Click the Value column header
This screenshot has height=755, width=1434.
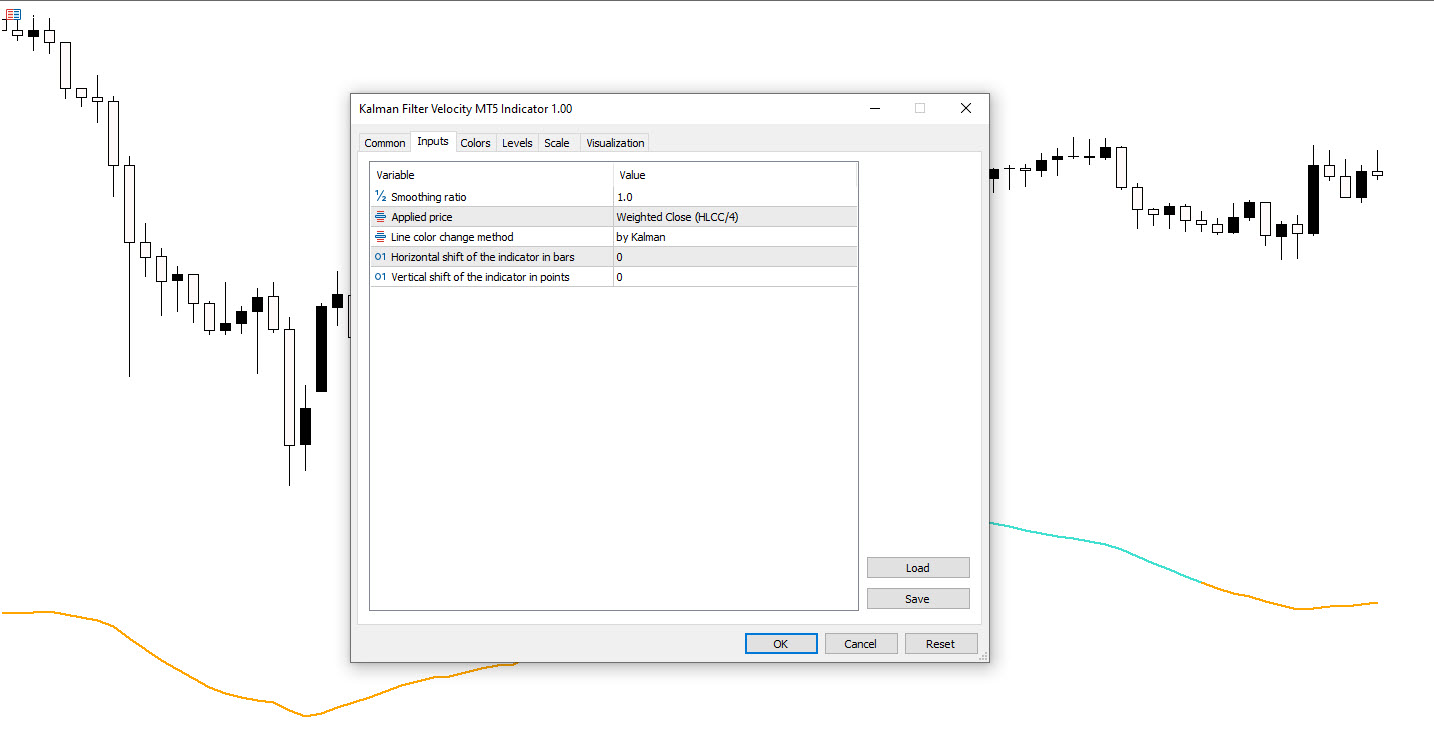point(735,175)
